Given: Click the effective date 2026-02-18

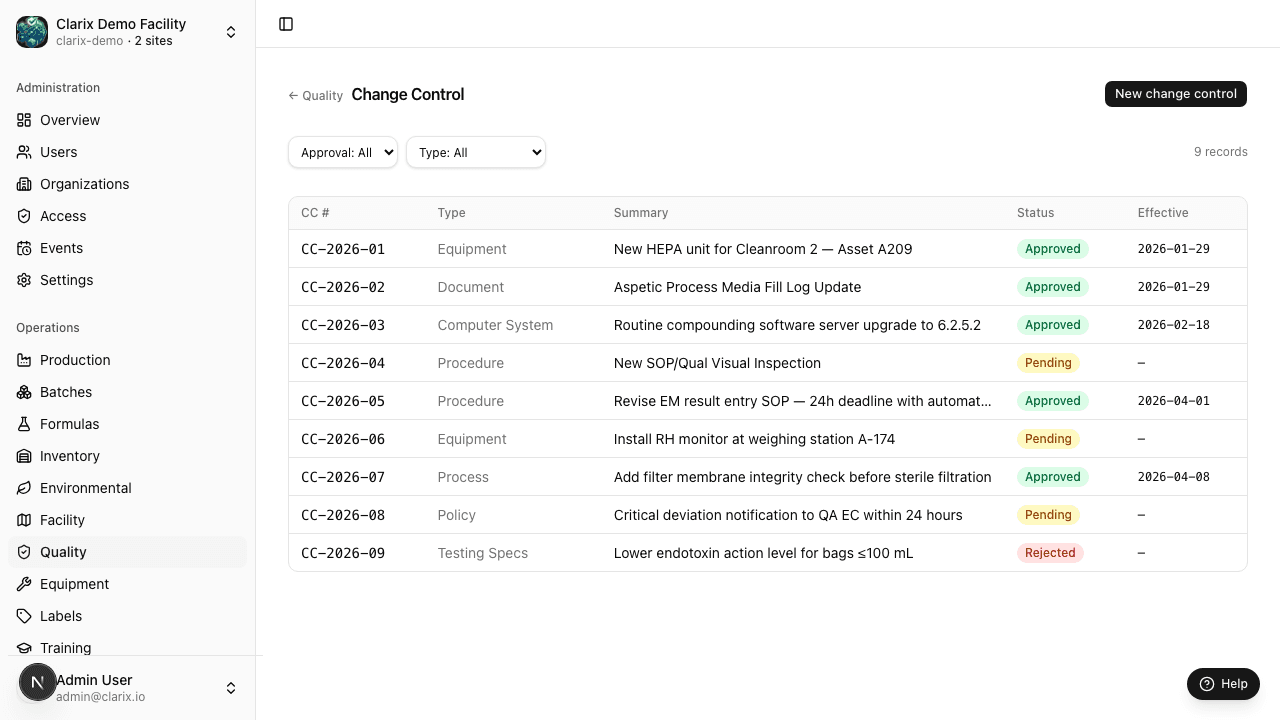Looking at the screenshot, I should pyautogui.click(x=1174, y=325).
